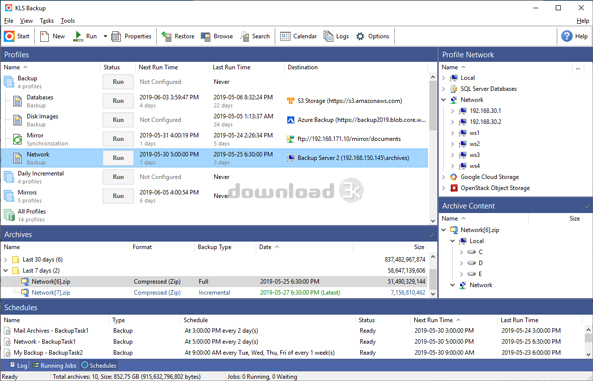Viewport: 593px width, 381px height.
Task: Click the Run toolbar button
Action: pos(85,36)
